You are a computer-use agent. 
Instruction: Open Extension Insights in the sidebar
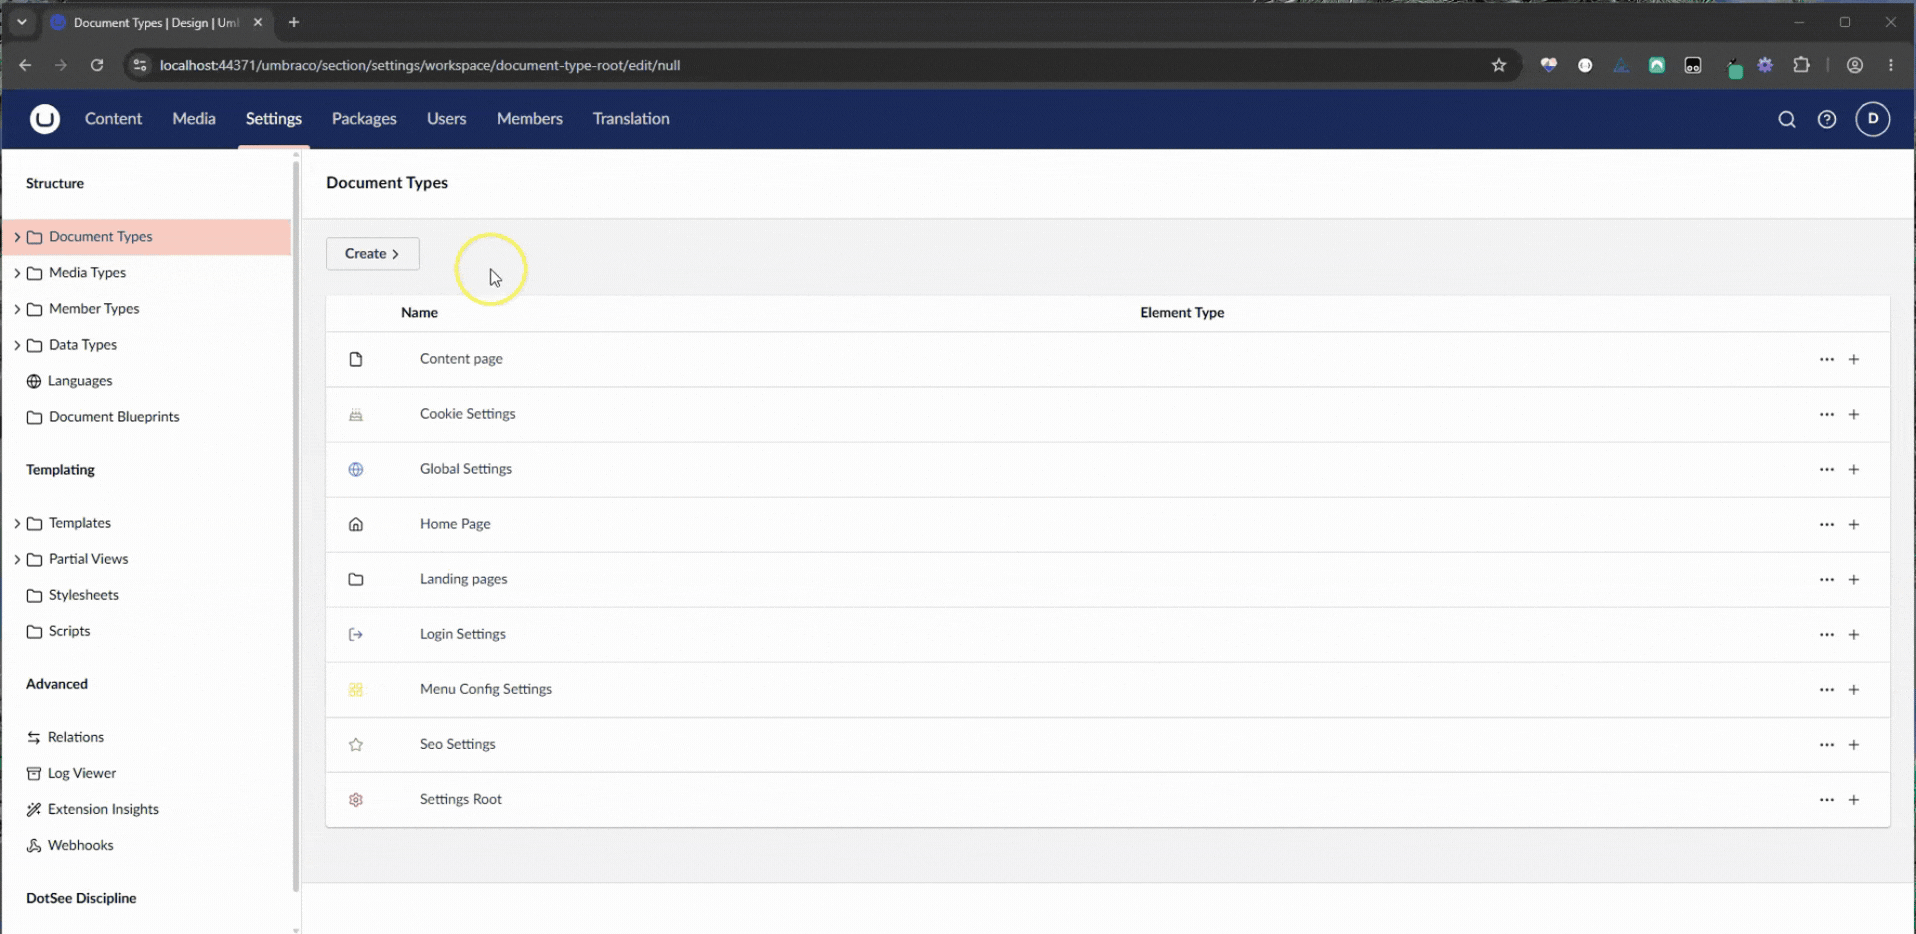point(103,809)
